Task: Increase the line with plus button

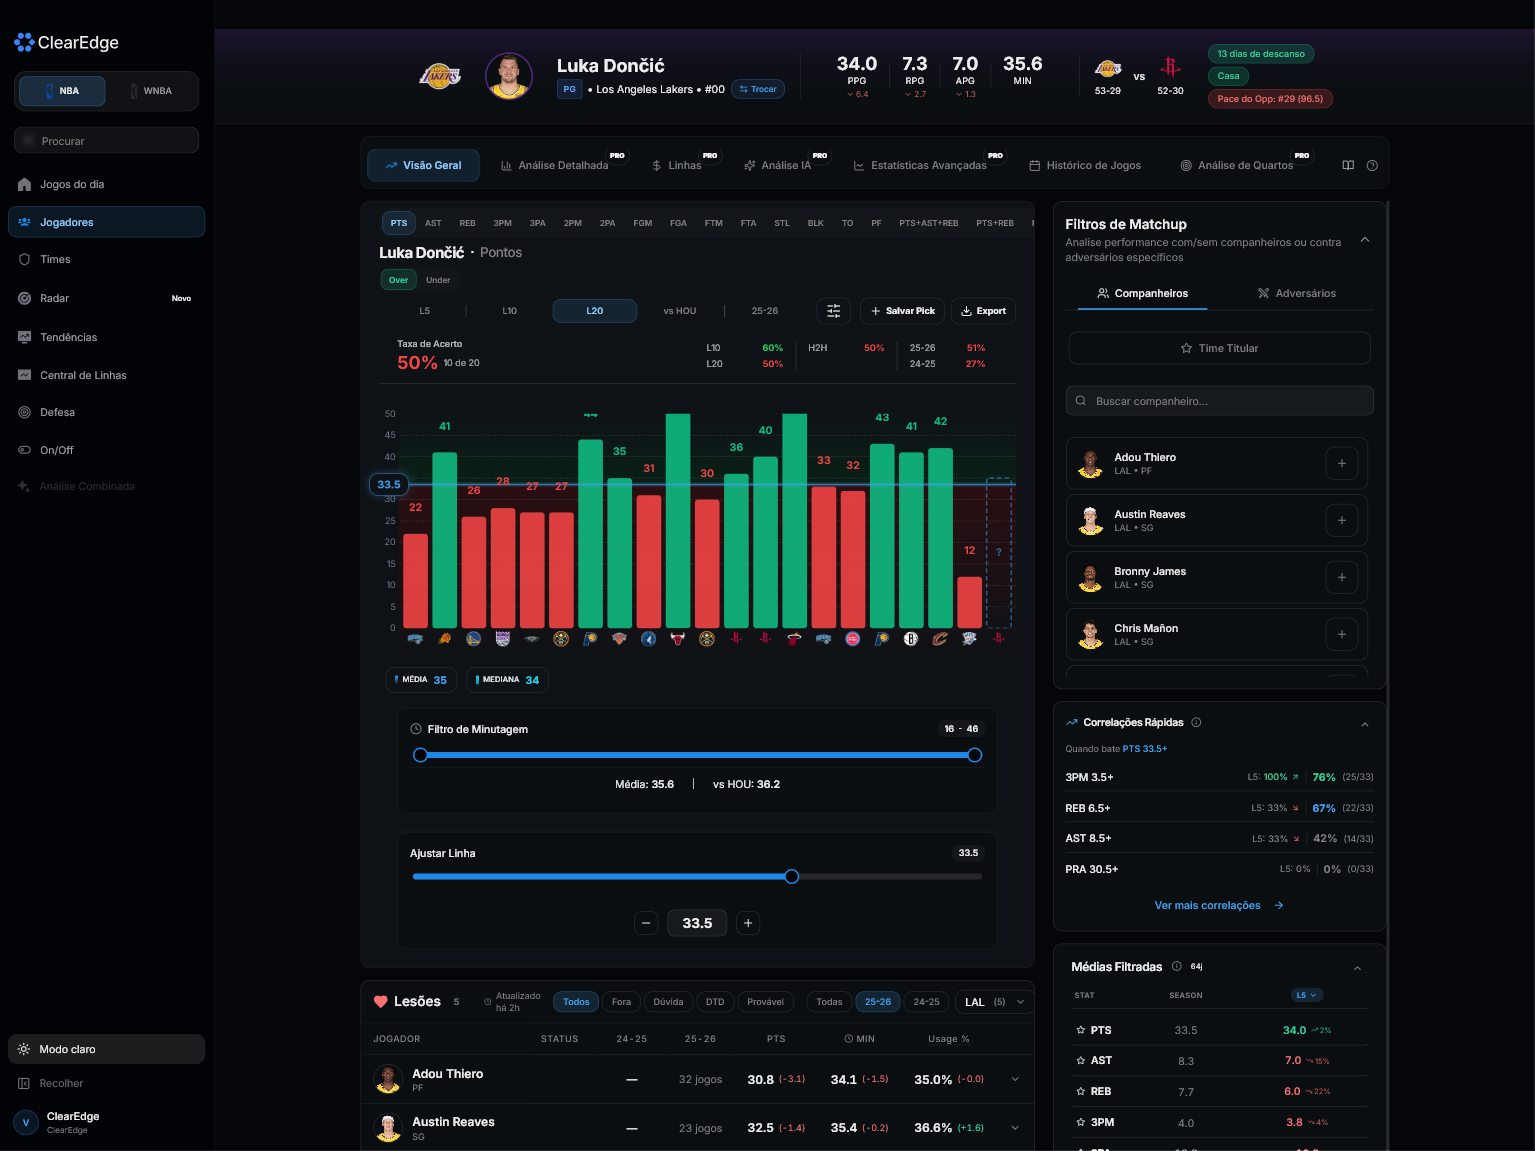Action: coord(748,923)
